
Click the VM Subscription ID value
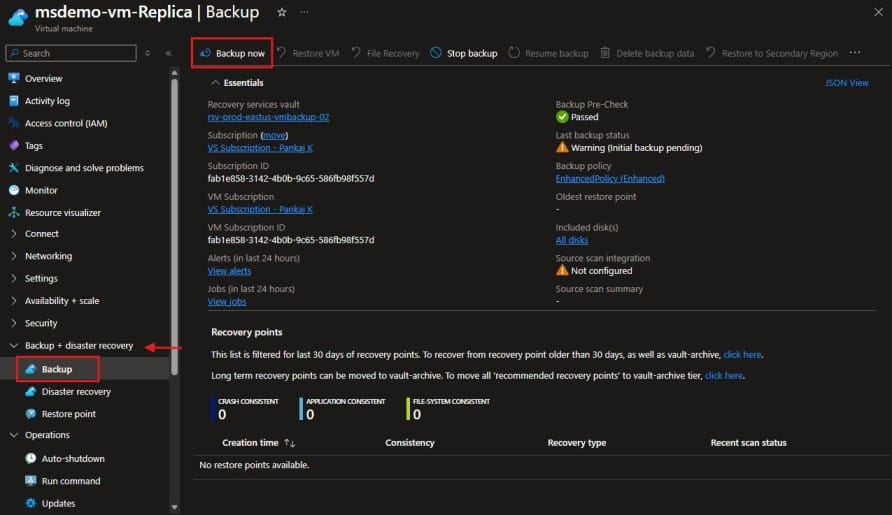click(291, 240)
